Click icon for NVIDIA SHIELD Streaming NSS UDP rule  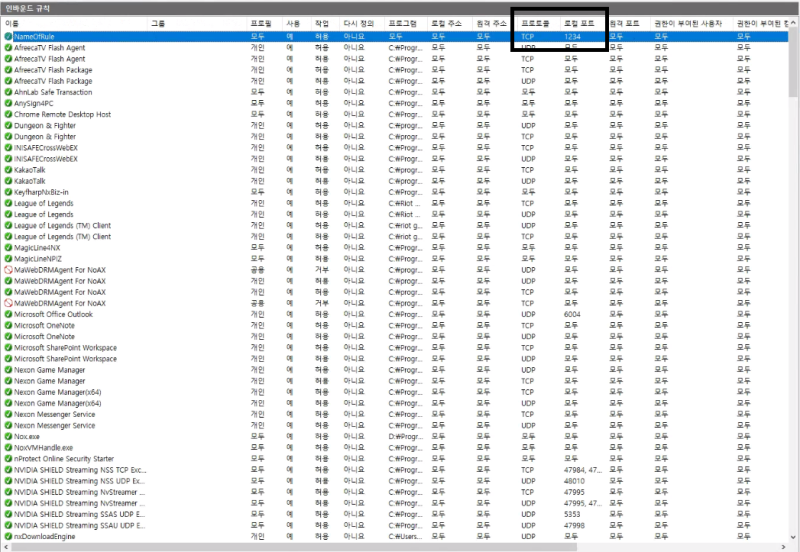(8, 481)
